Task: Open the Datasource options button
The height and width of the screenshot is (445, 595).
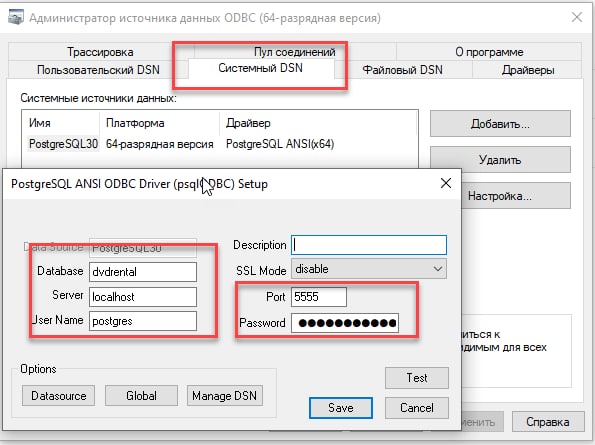Action: (58, 396)
